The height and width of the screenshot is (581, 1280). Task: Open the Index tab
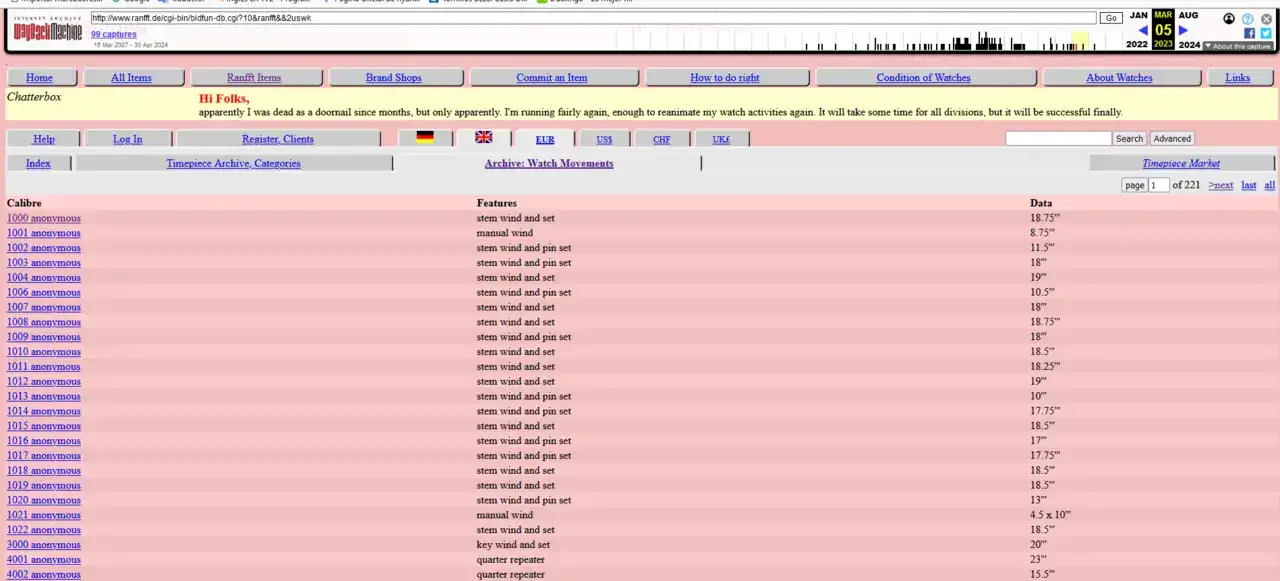pyautogui.click(x=39, y=163)
